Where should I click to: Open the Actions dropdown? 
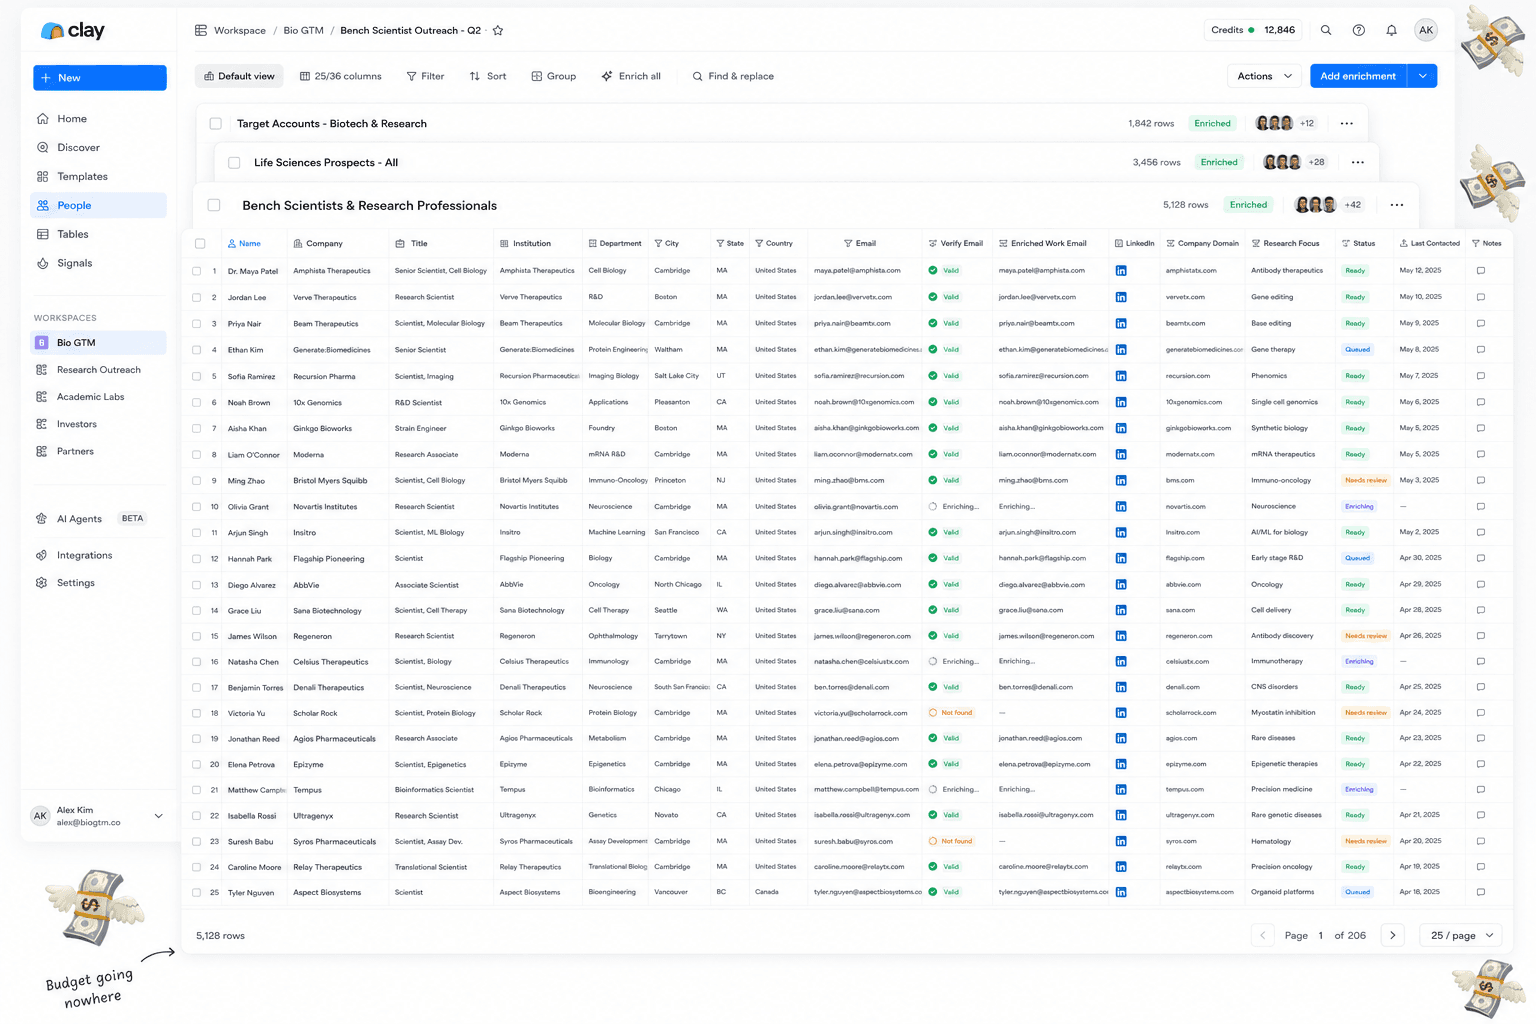click(x=1265, y=76)
